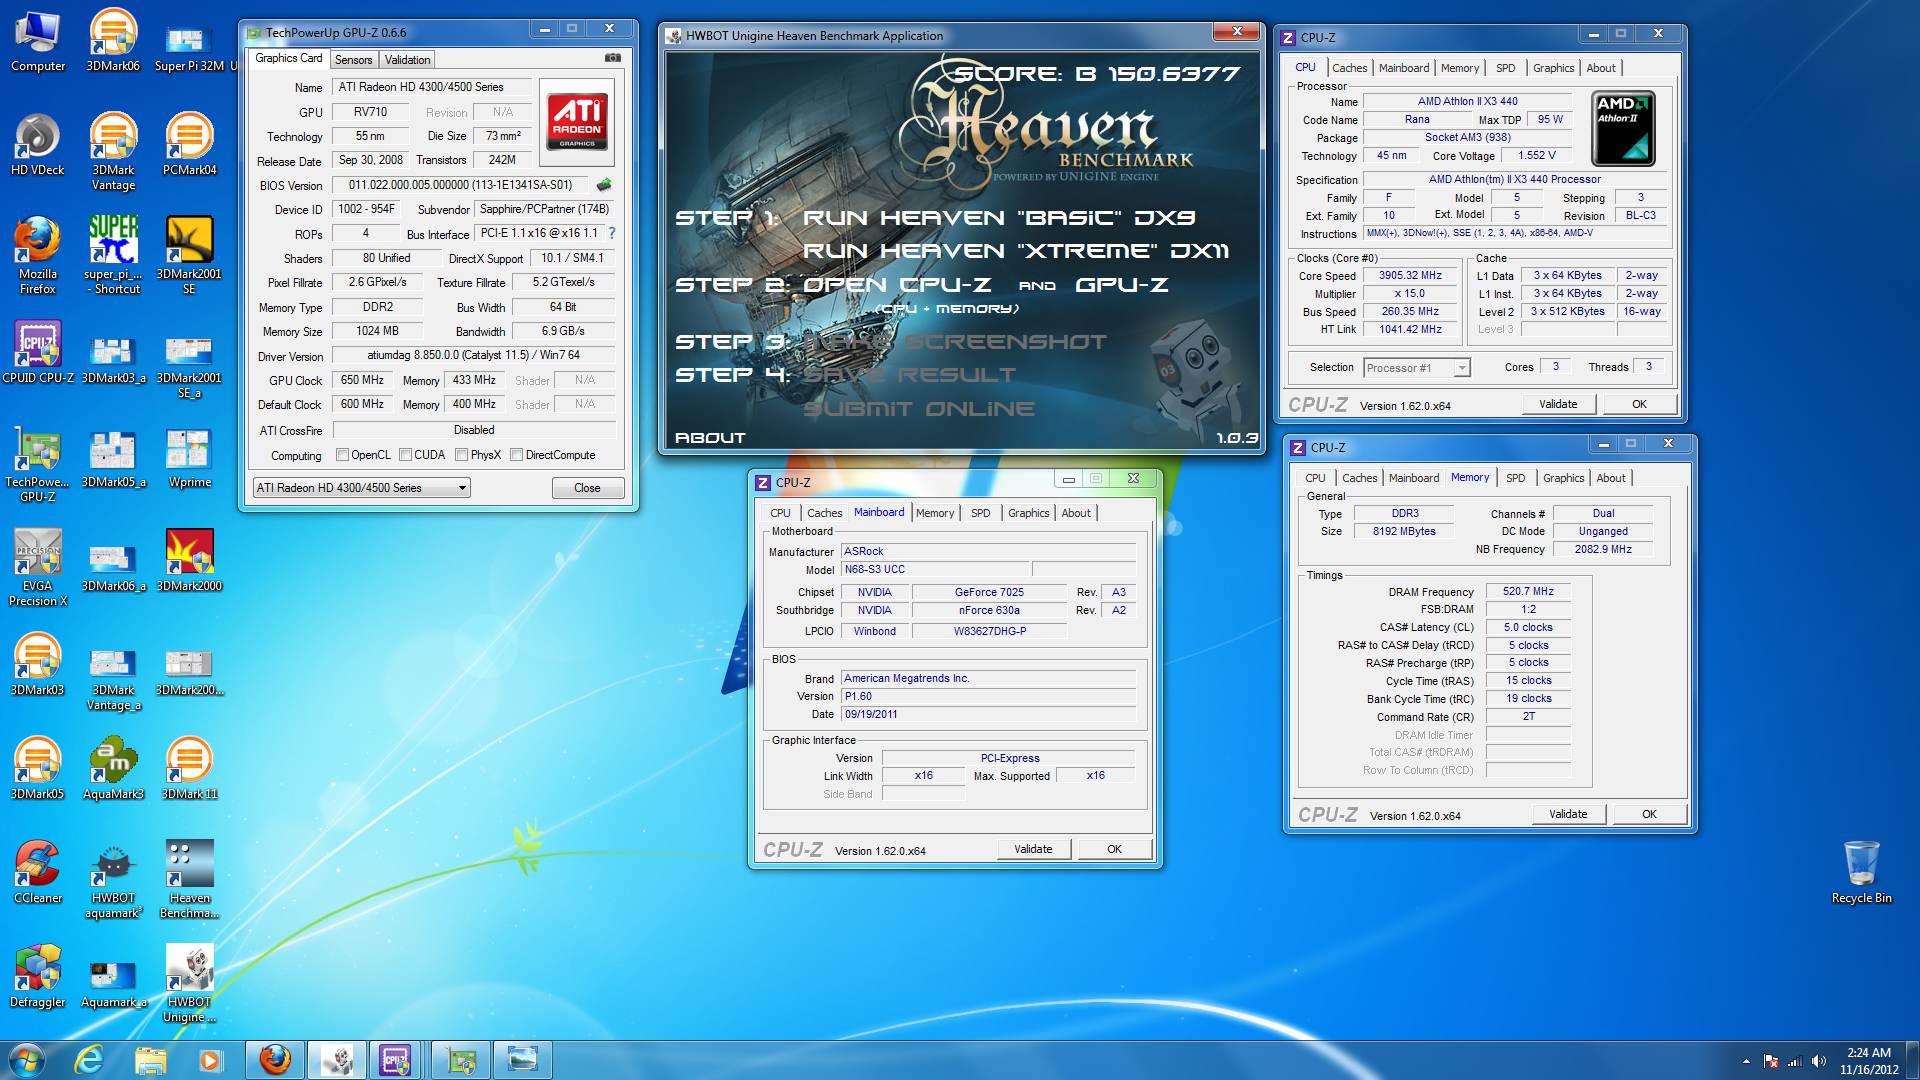
Task: Open Internet Explorer in the taskbar
Action: click(89, 1060)
